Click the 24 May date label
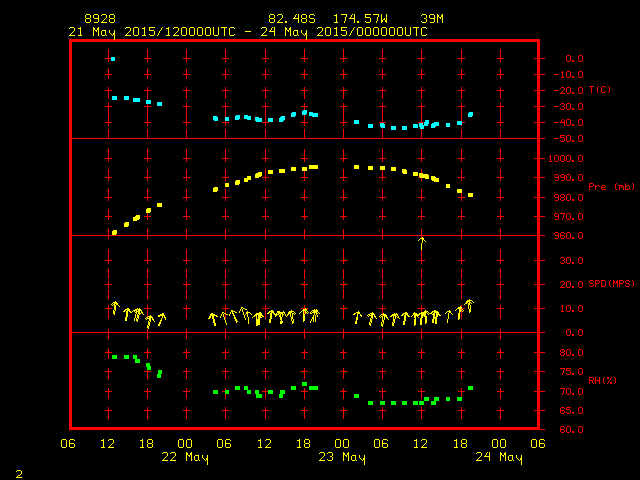640x480 pixels. click(x=499, y=457)
